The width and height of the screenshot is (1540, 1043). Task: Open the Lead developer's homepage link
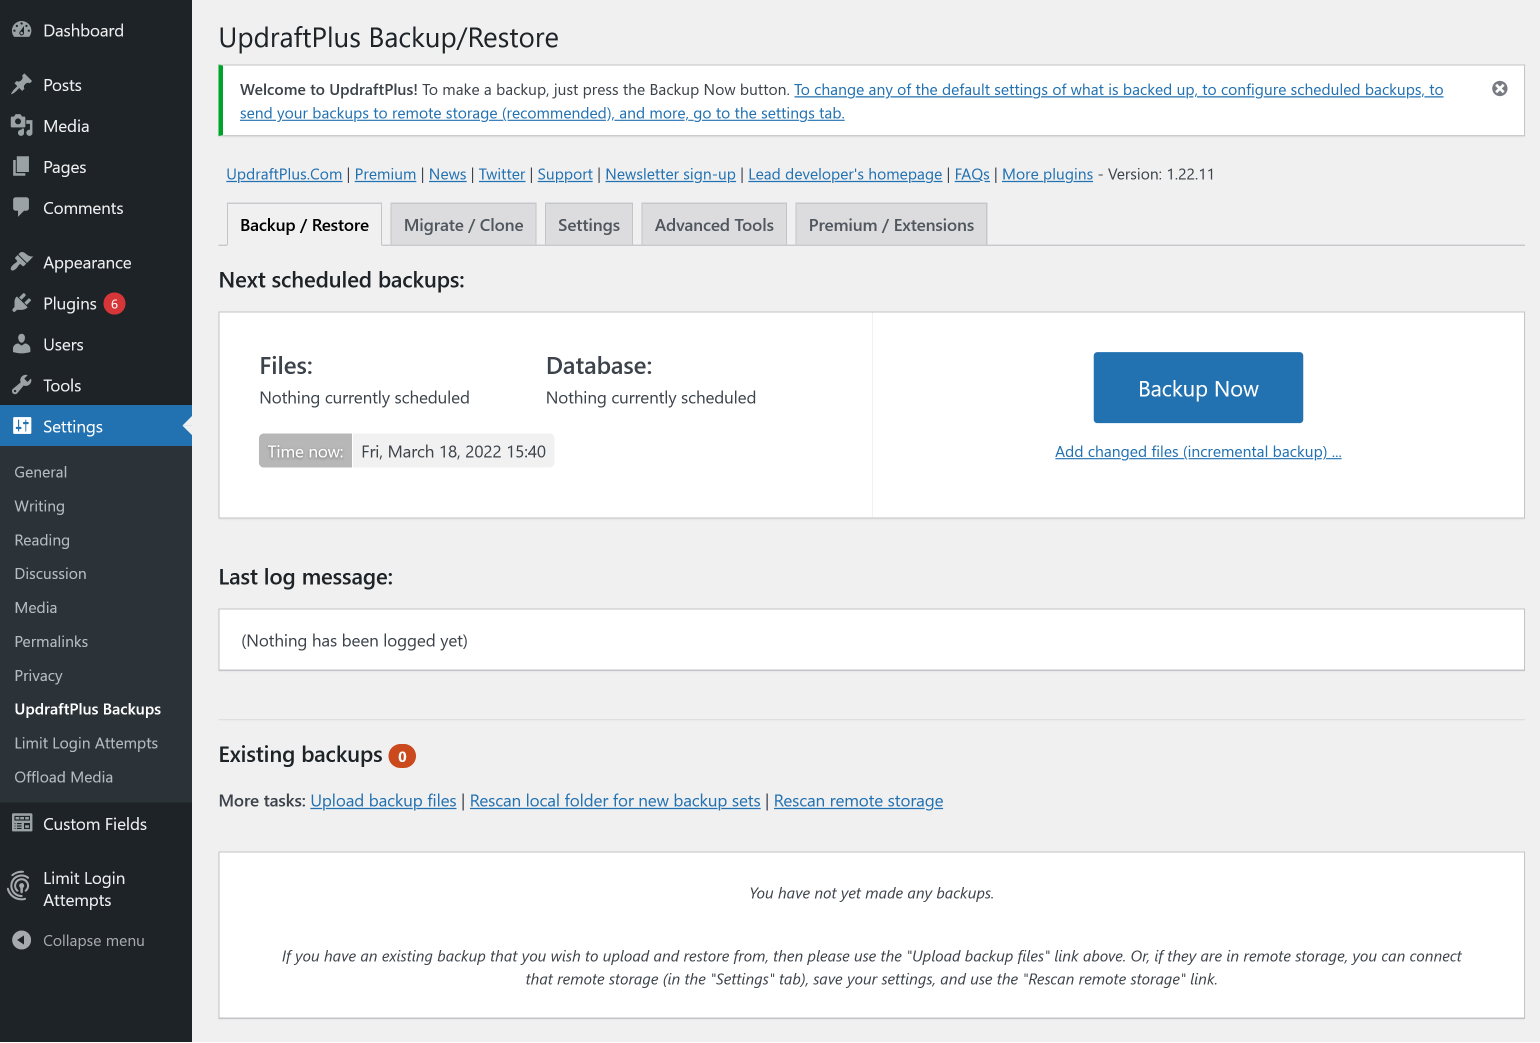[845, 174]
